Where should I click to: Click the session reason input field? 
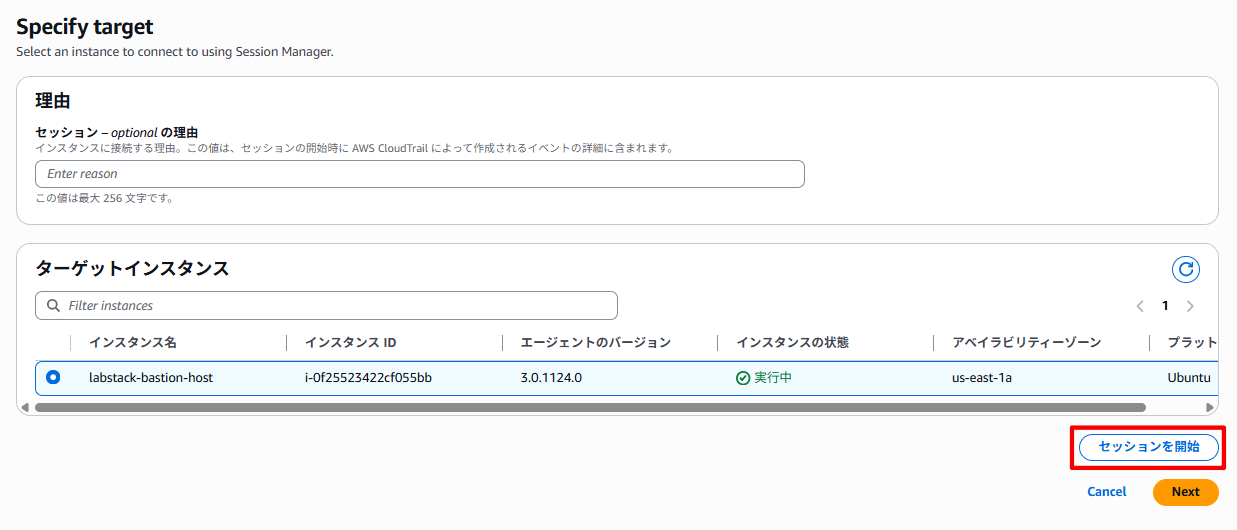point(420,174)
